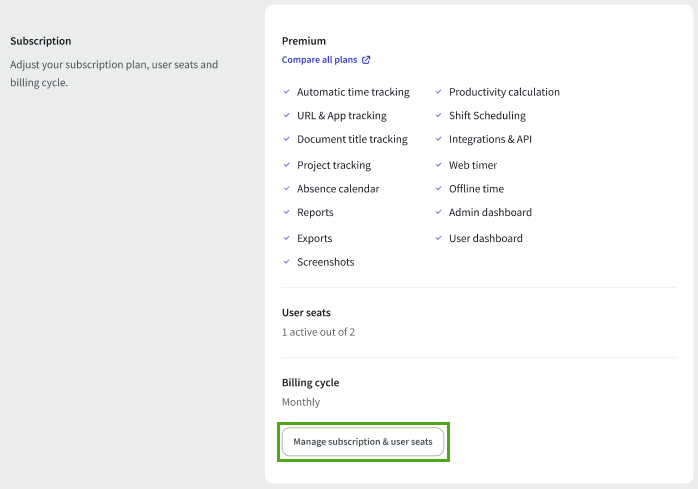Click the checkmark next to Automatic time tracking

[x=287, y=92]
